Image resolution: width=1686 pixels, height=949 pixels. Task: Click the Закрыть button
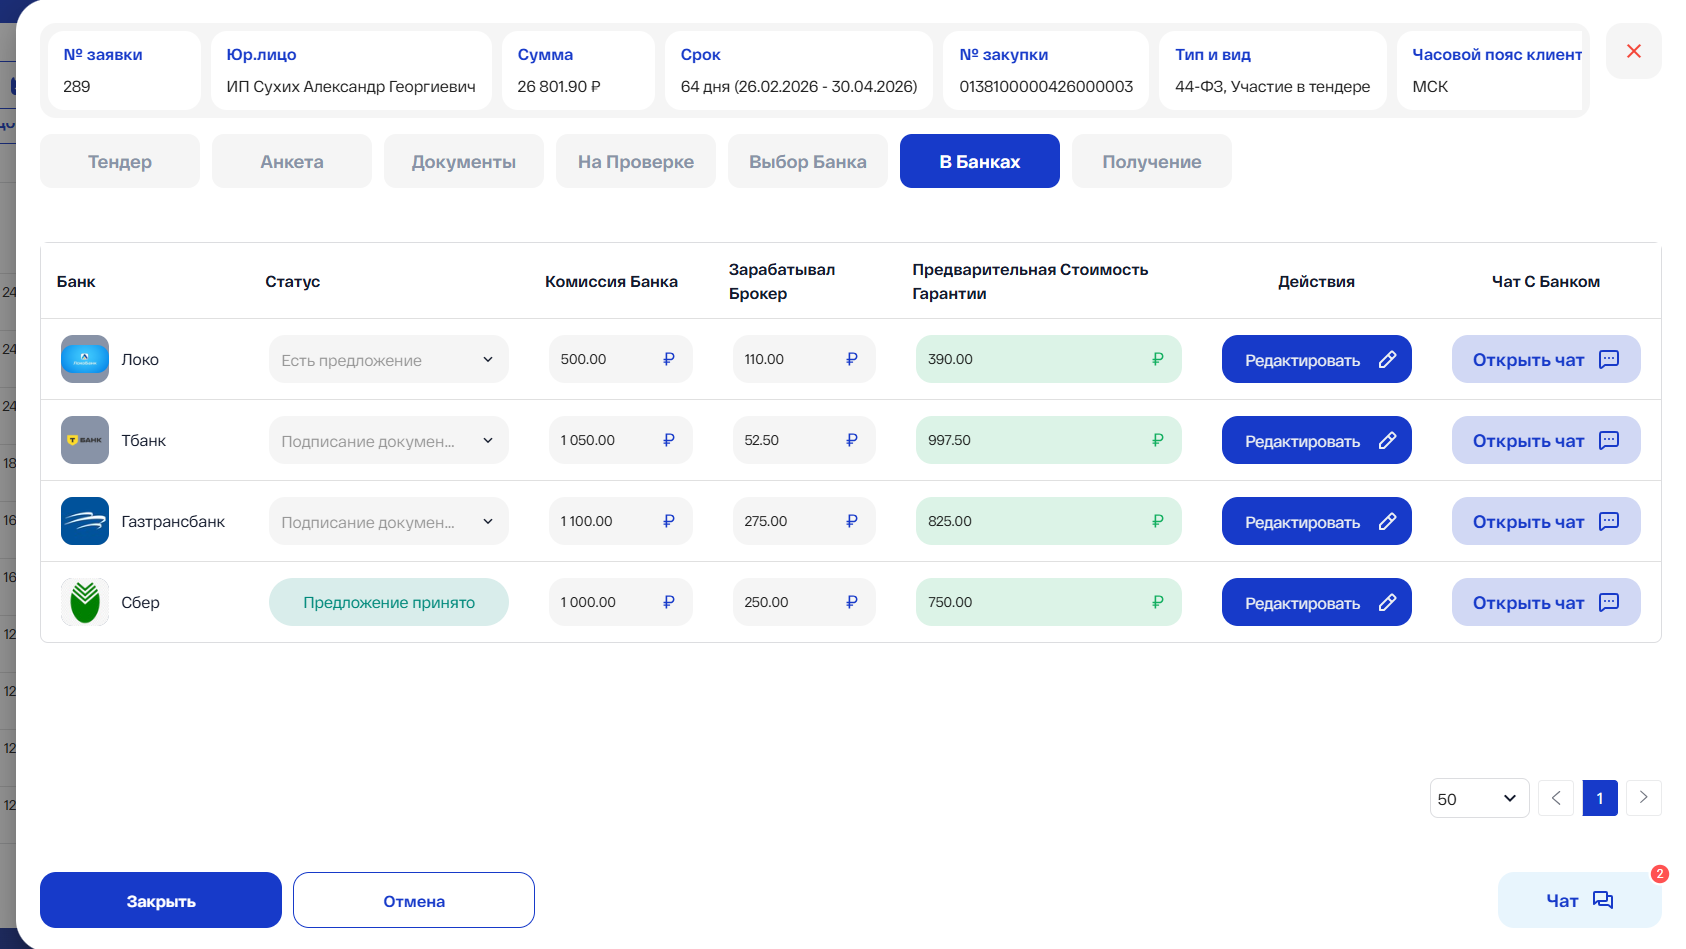click(x=161, y=900)
